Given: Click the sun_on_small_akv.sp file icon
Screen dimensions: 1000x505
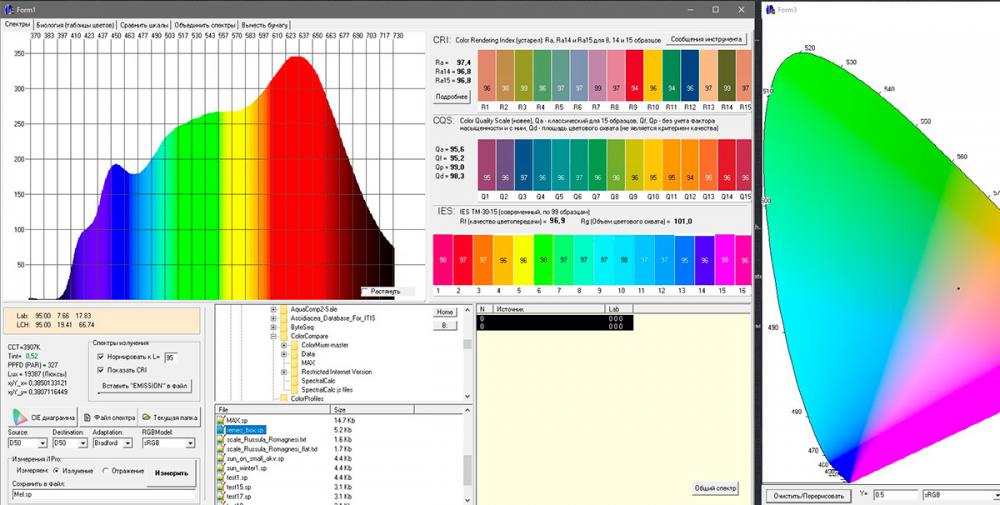Looking at the screenshot, I should click(x=221, y=458).
